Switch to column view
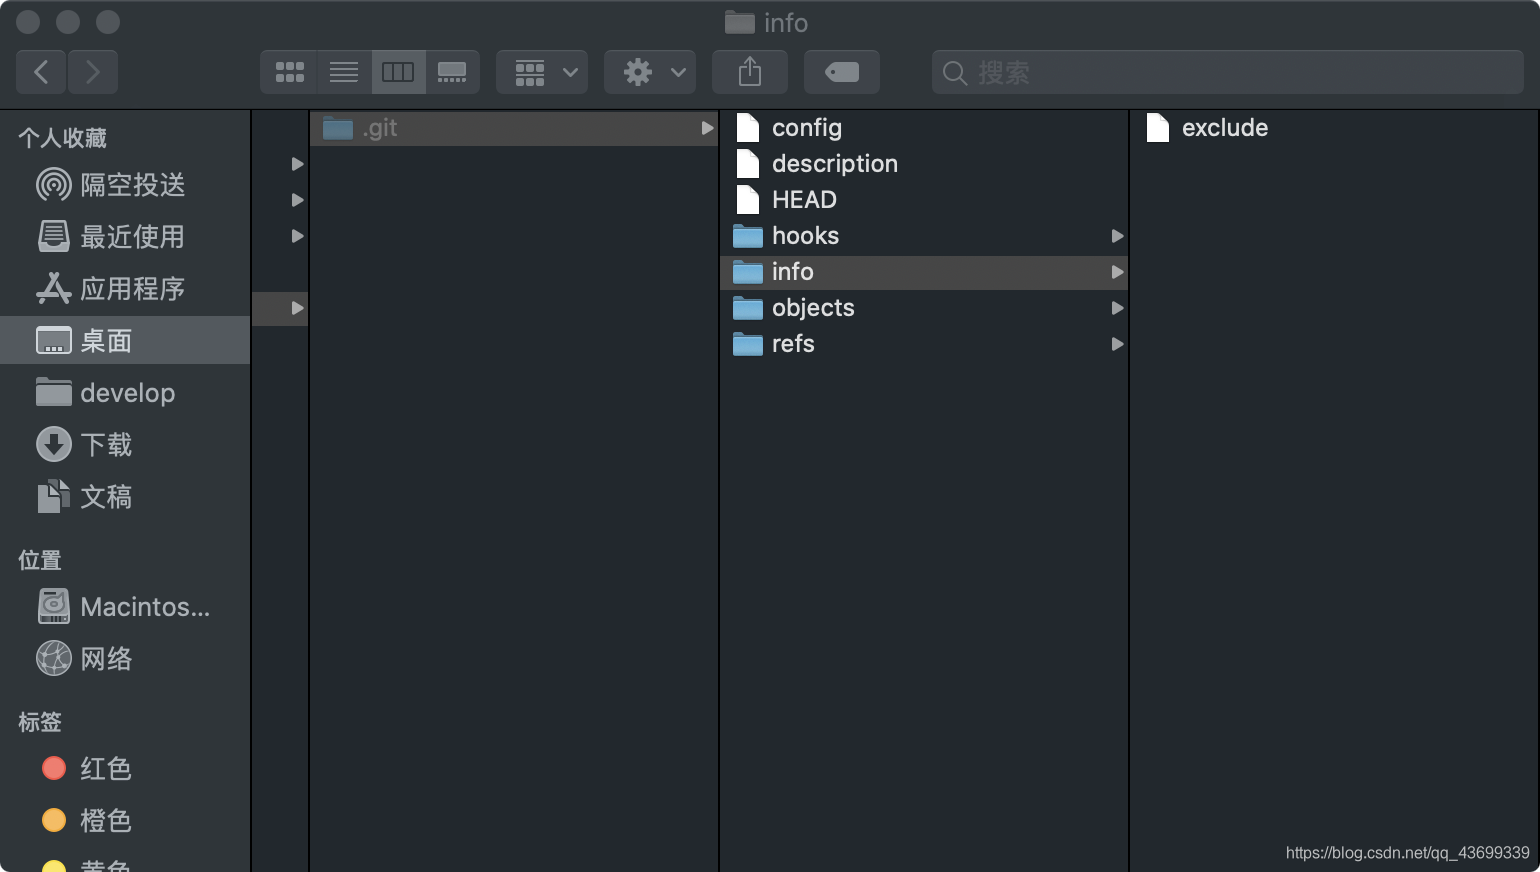The width and height of the screenshot is (1540, 872). click(x=398, y=72)
